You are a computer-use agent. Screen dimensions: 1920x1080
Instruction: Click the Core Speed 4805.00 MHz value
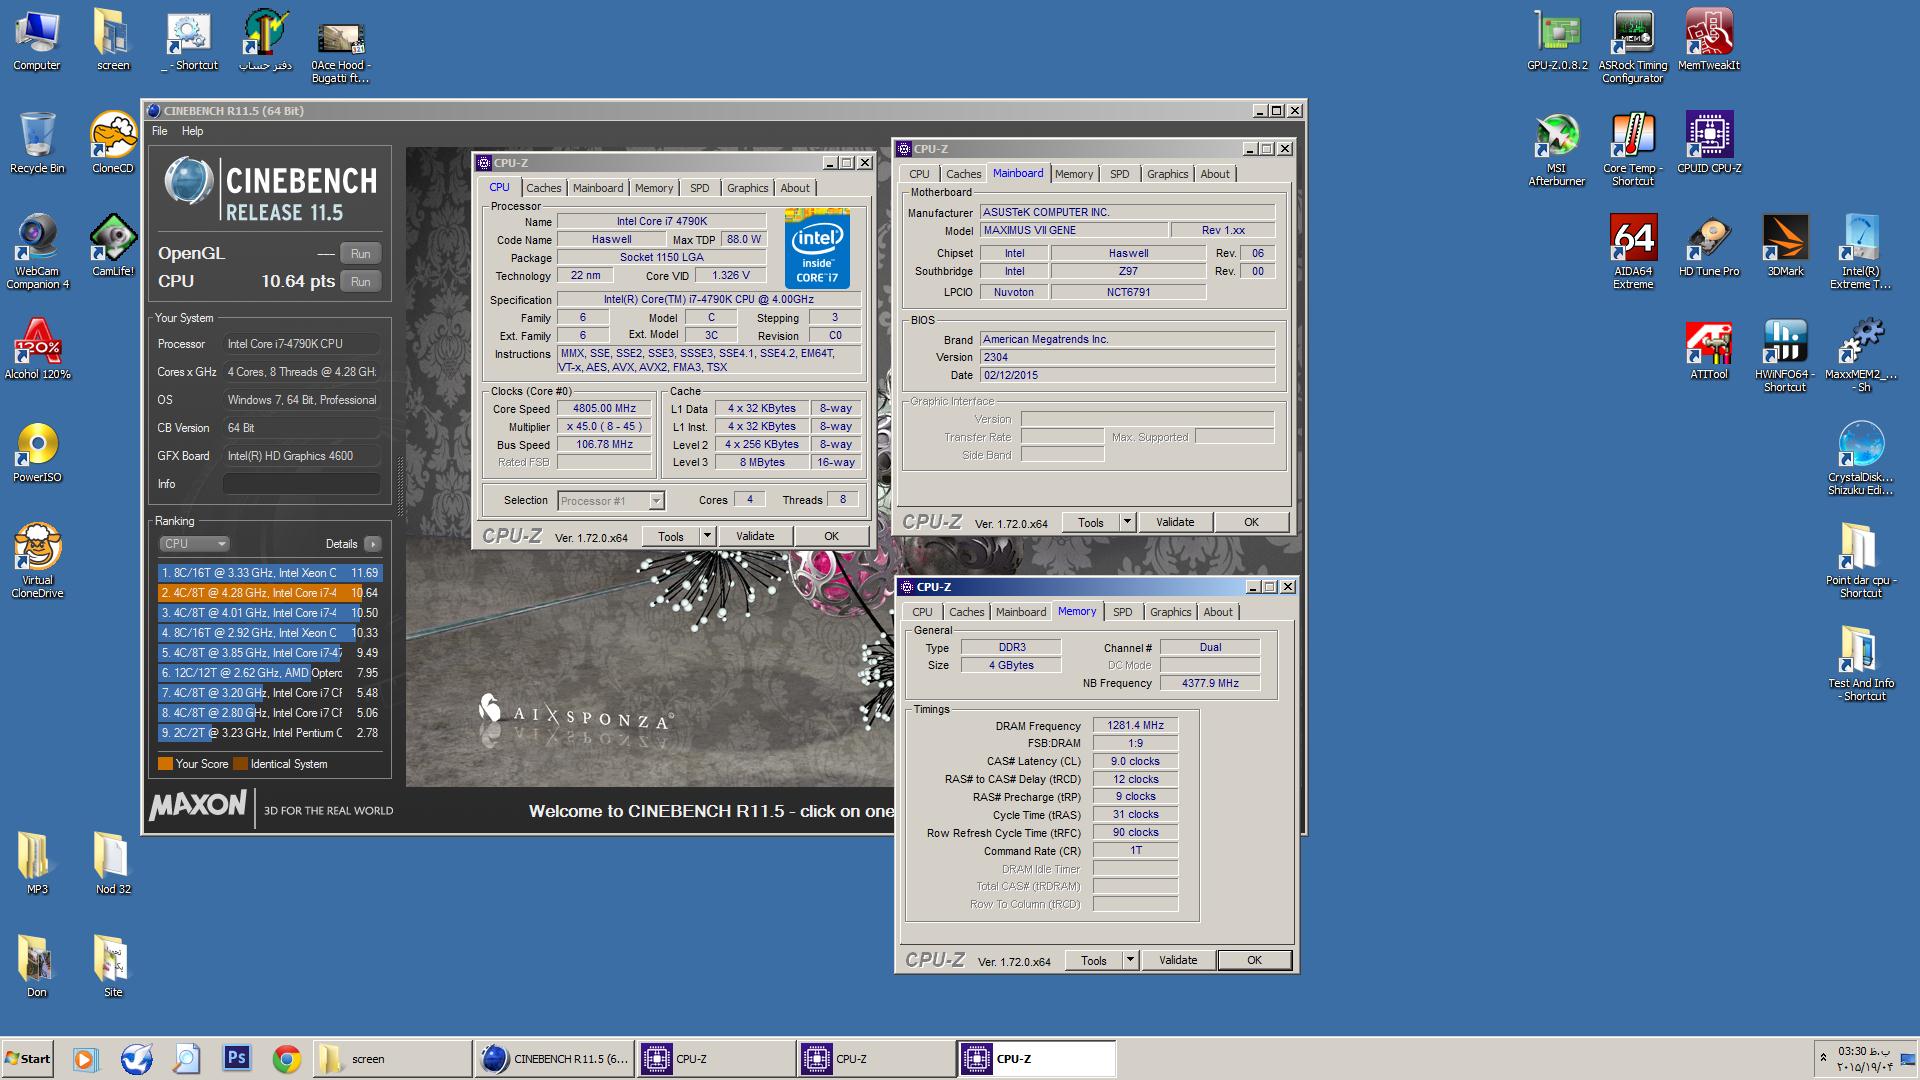click(604, 409)
